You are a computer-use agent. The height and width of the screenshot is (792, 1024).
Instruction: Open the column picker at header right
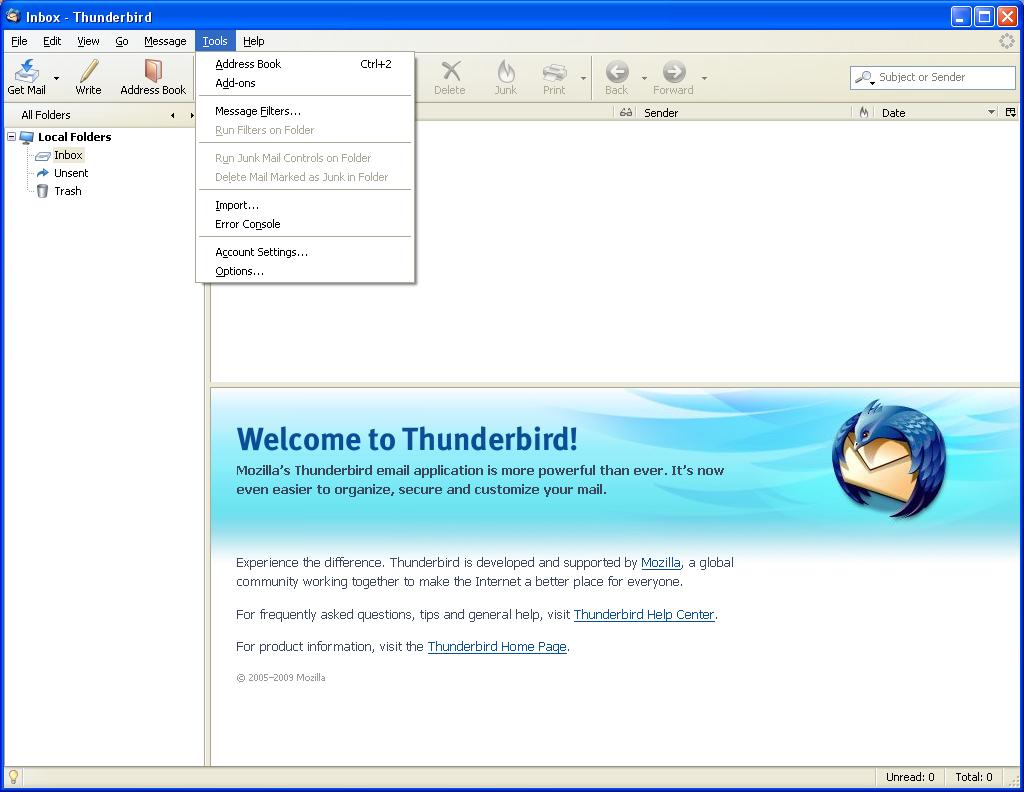point(1010,112)
